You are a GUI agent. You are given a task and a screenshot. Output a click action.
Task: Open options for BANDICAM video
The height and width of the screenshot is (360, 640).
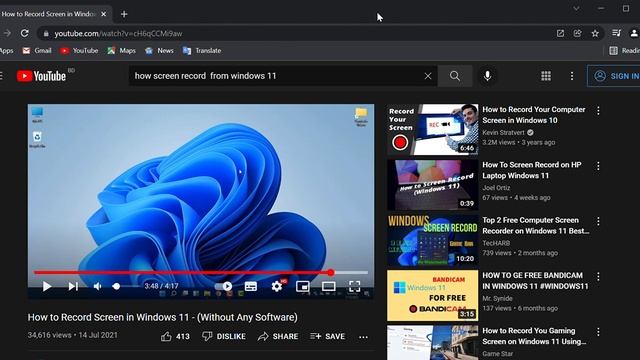[598, 276]
